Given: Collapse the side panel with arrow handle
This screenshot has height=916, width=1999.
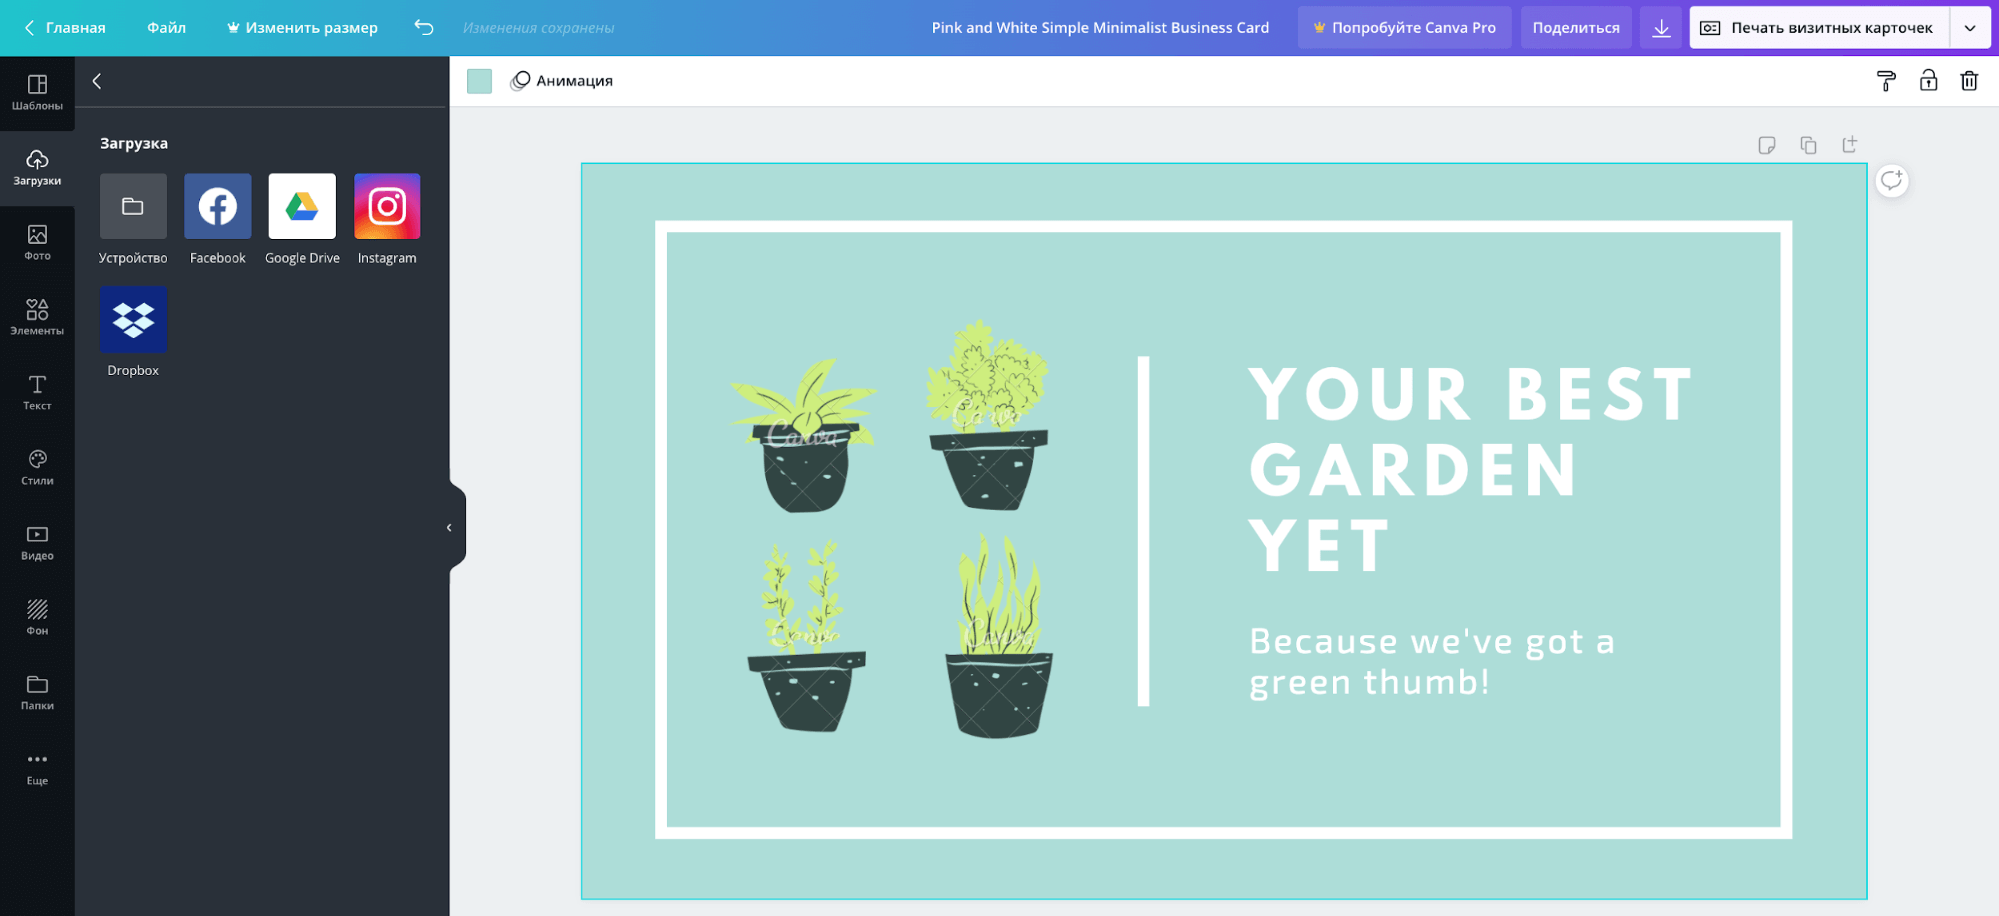Looking at the screenshot, I should coord(450,527).
